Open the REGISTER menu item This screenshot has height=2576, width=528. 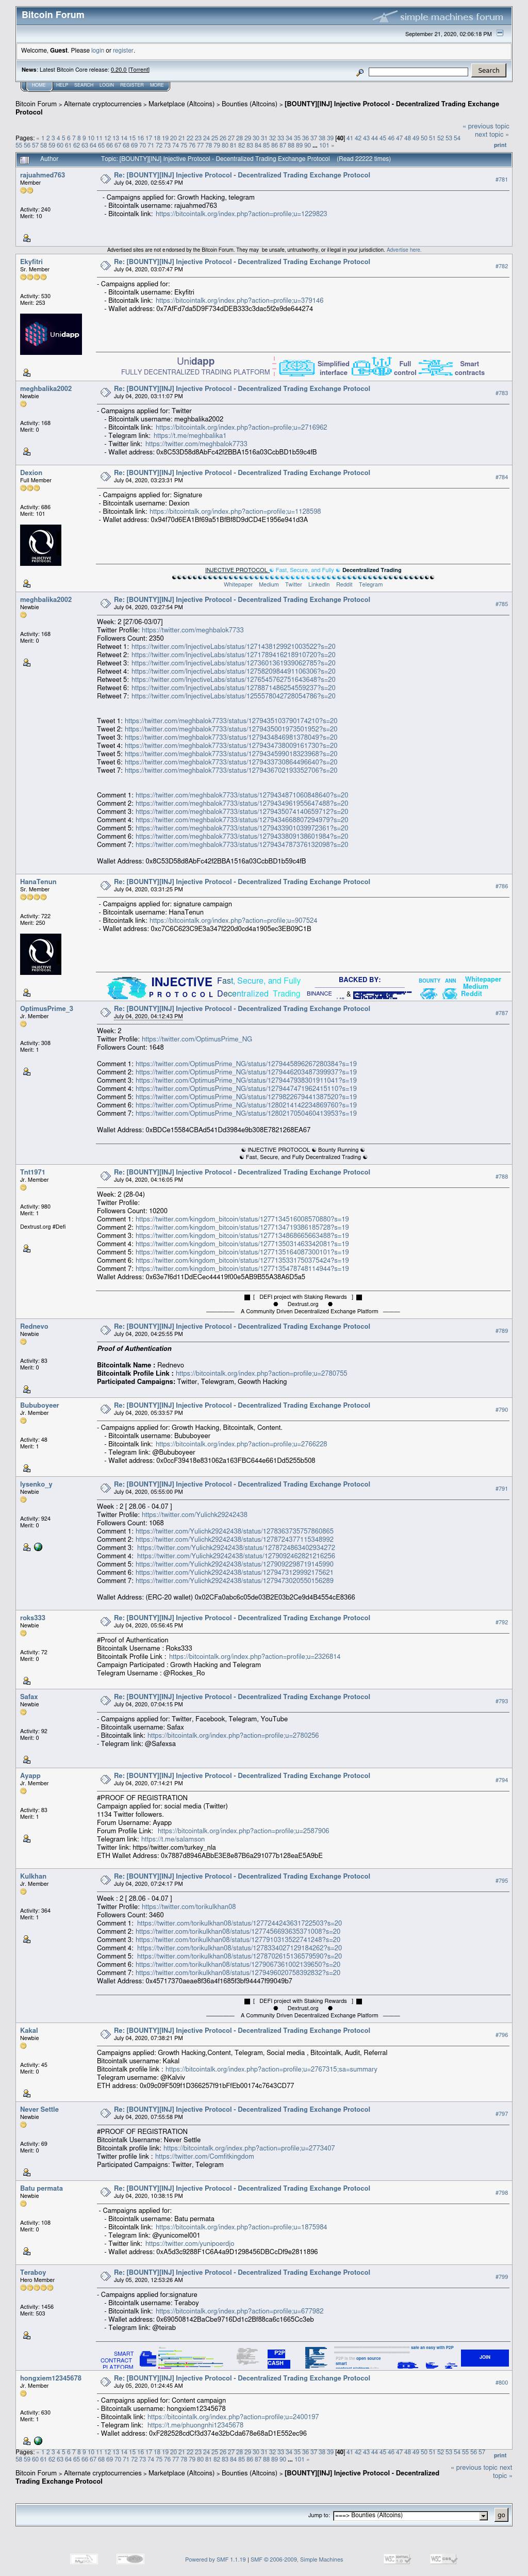click(x=132, y=85)
